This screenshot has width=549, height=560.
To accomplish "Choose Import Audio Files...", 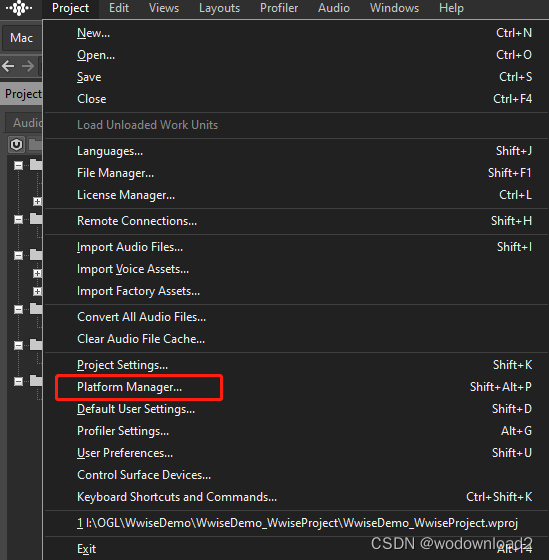I will [x=296, y=247].
